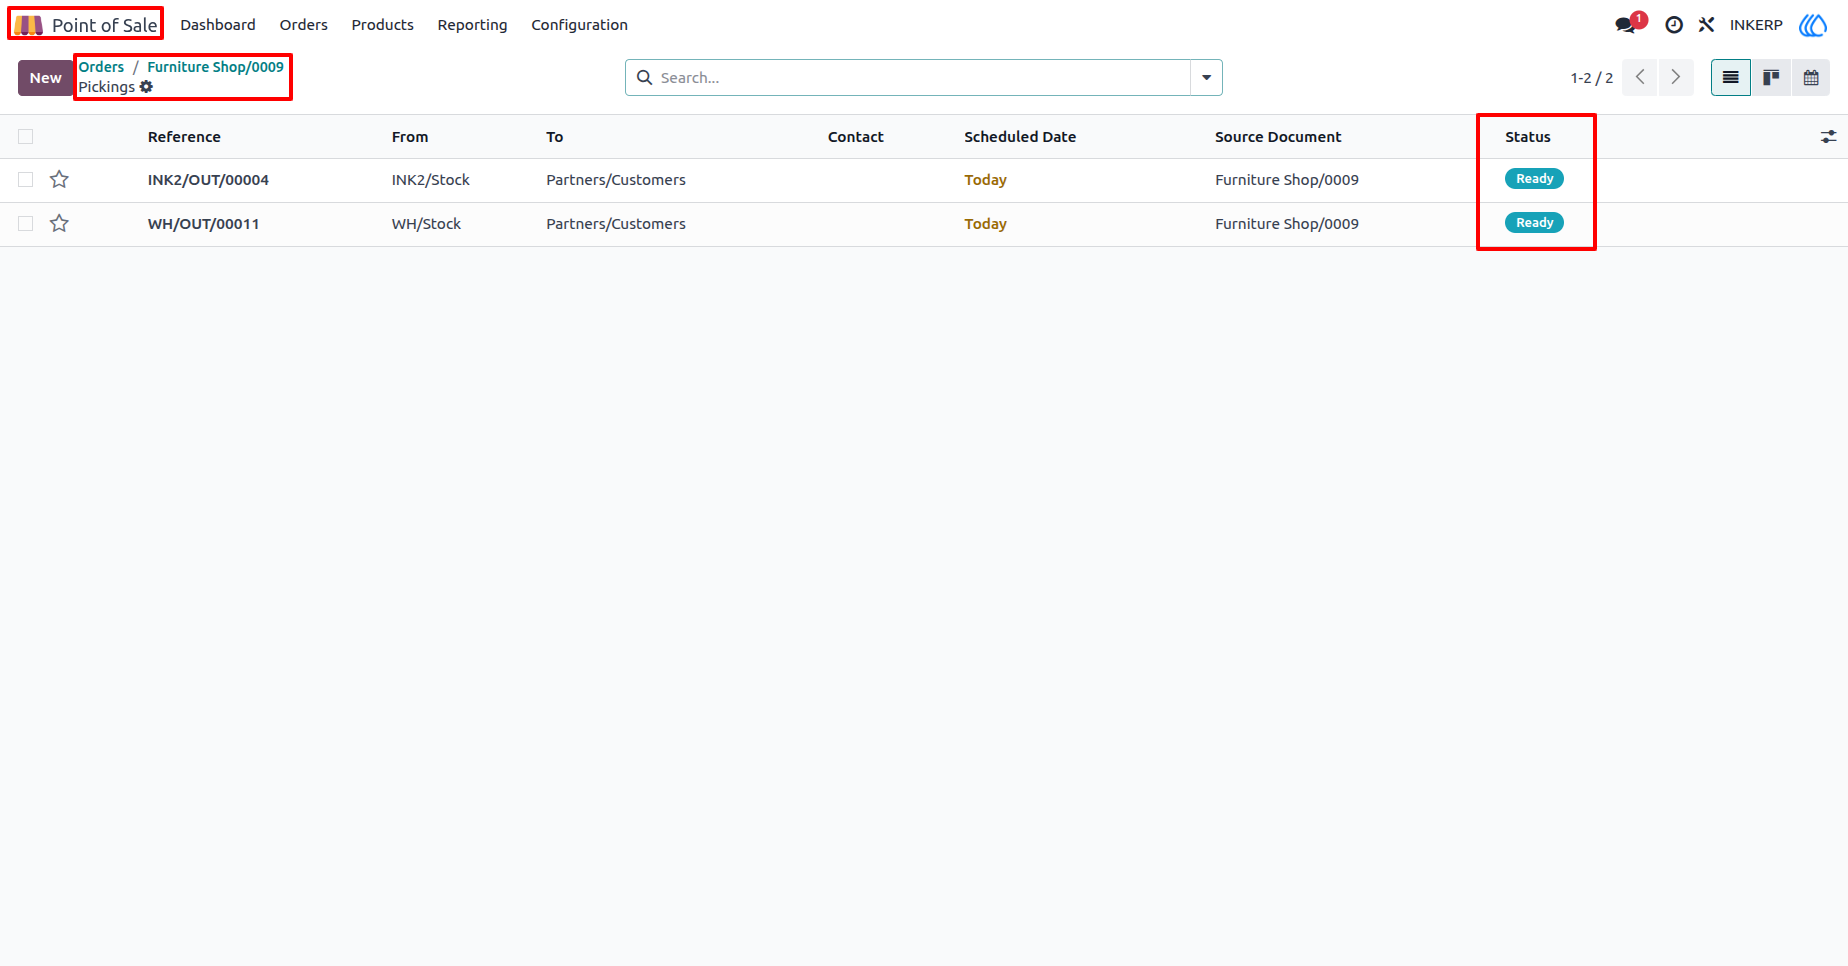
Task: Check the WH/OUT/00011 row checkbox
Action: tap(26, 224)
